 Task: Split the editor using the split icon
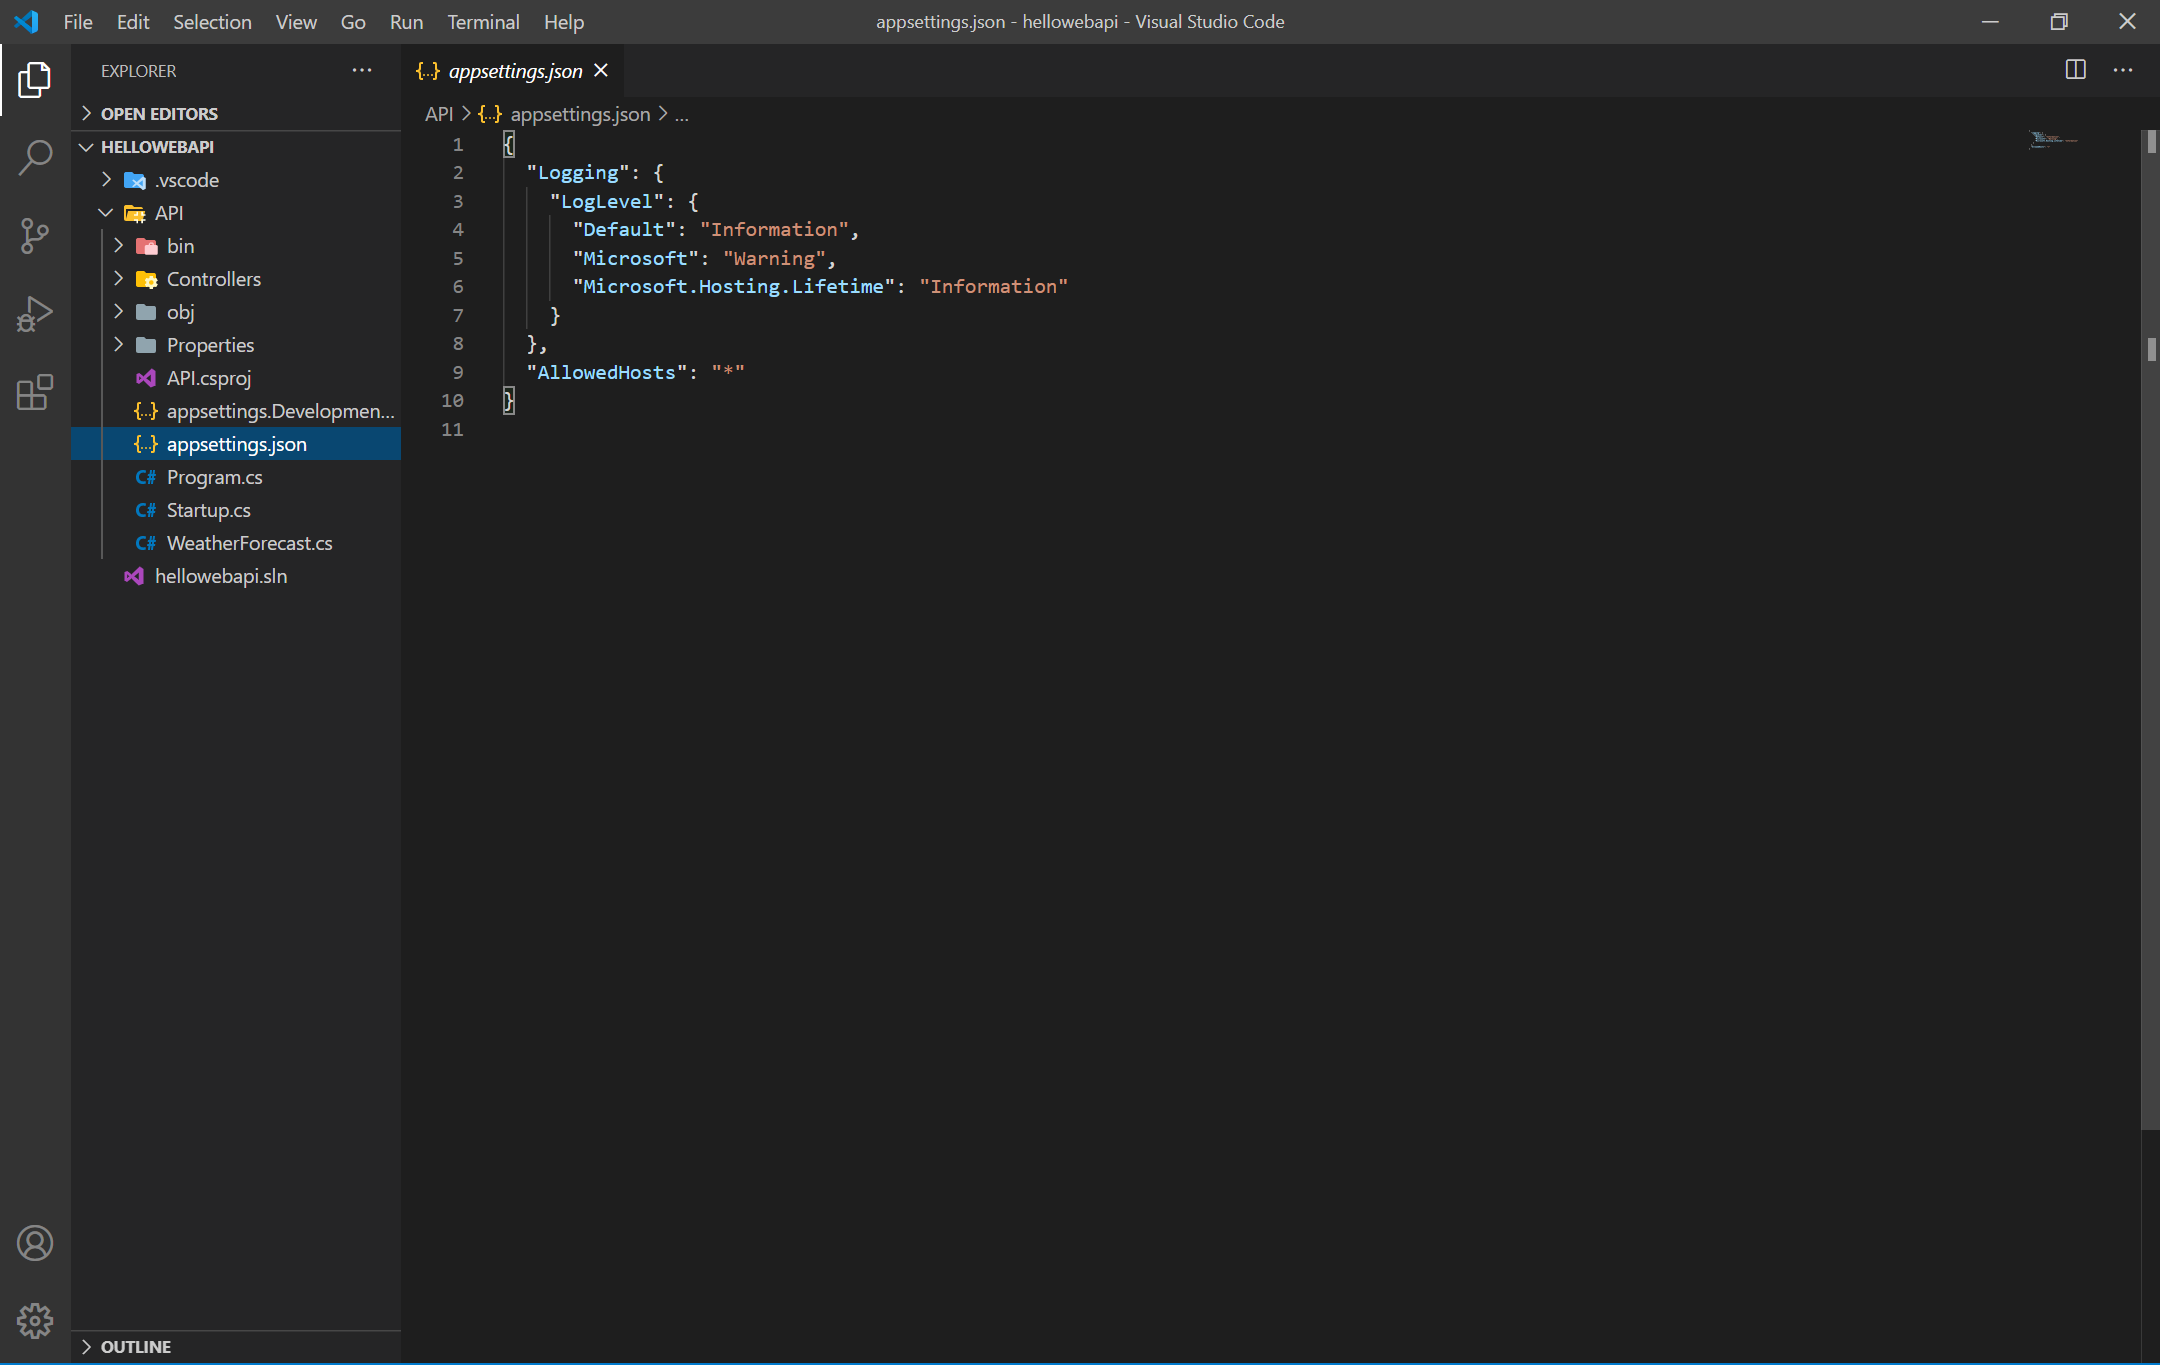[x=2077, y=70]
